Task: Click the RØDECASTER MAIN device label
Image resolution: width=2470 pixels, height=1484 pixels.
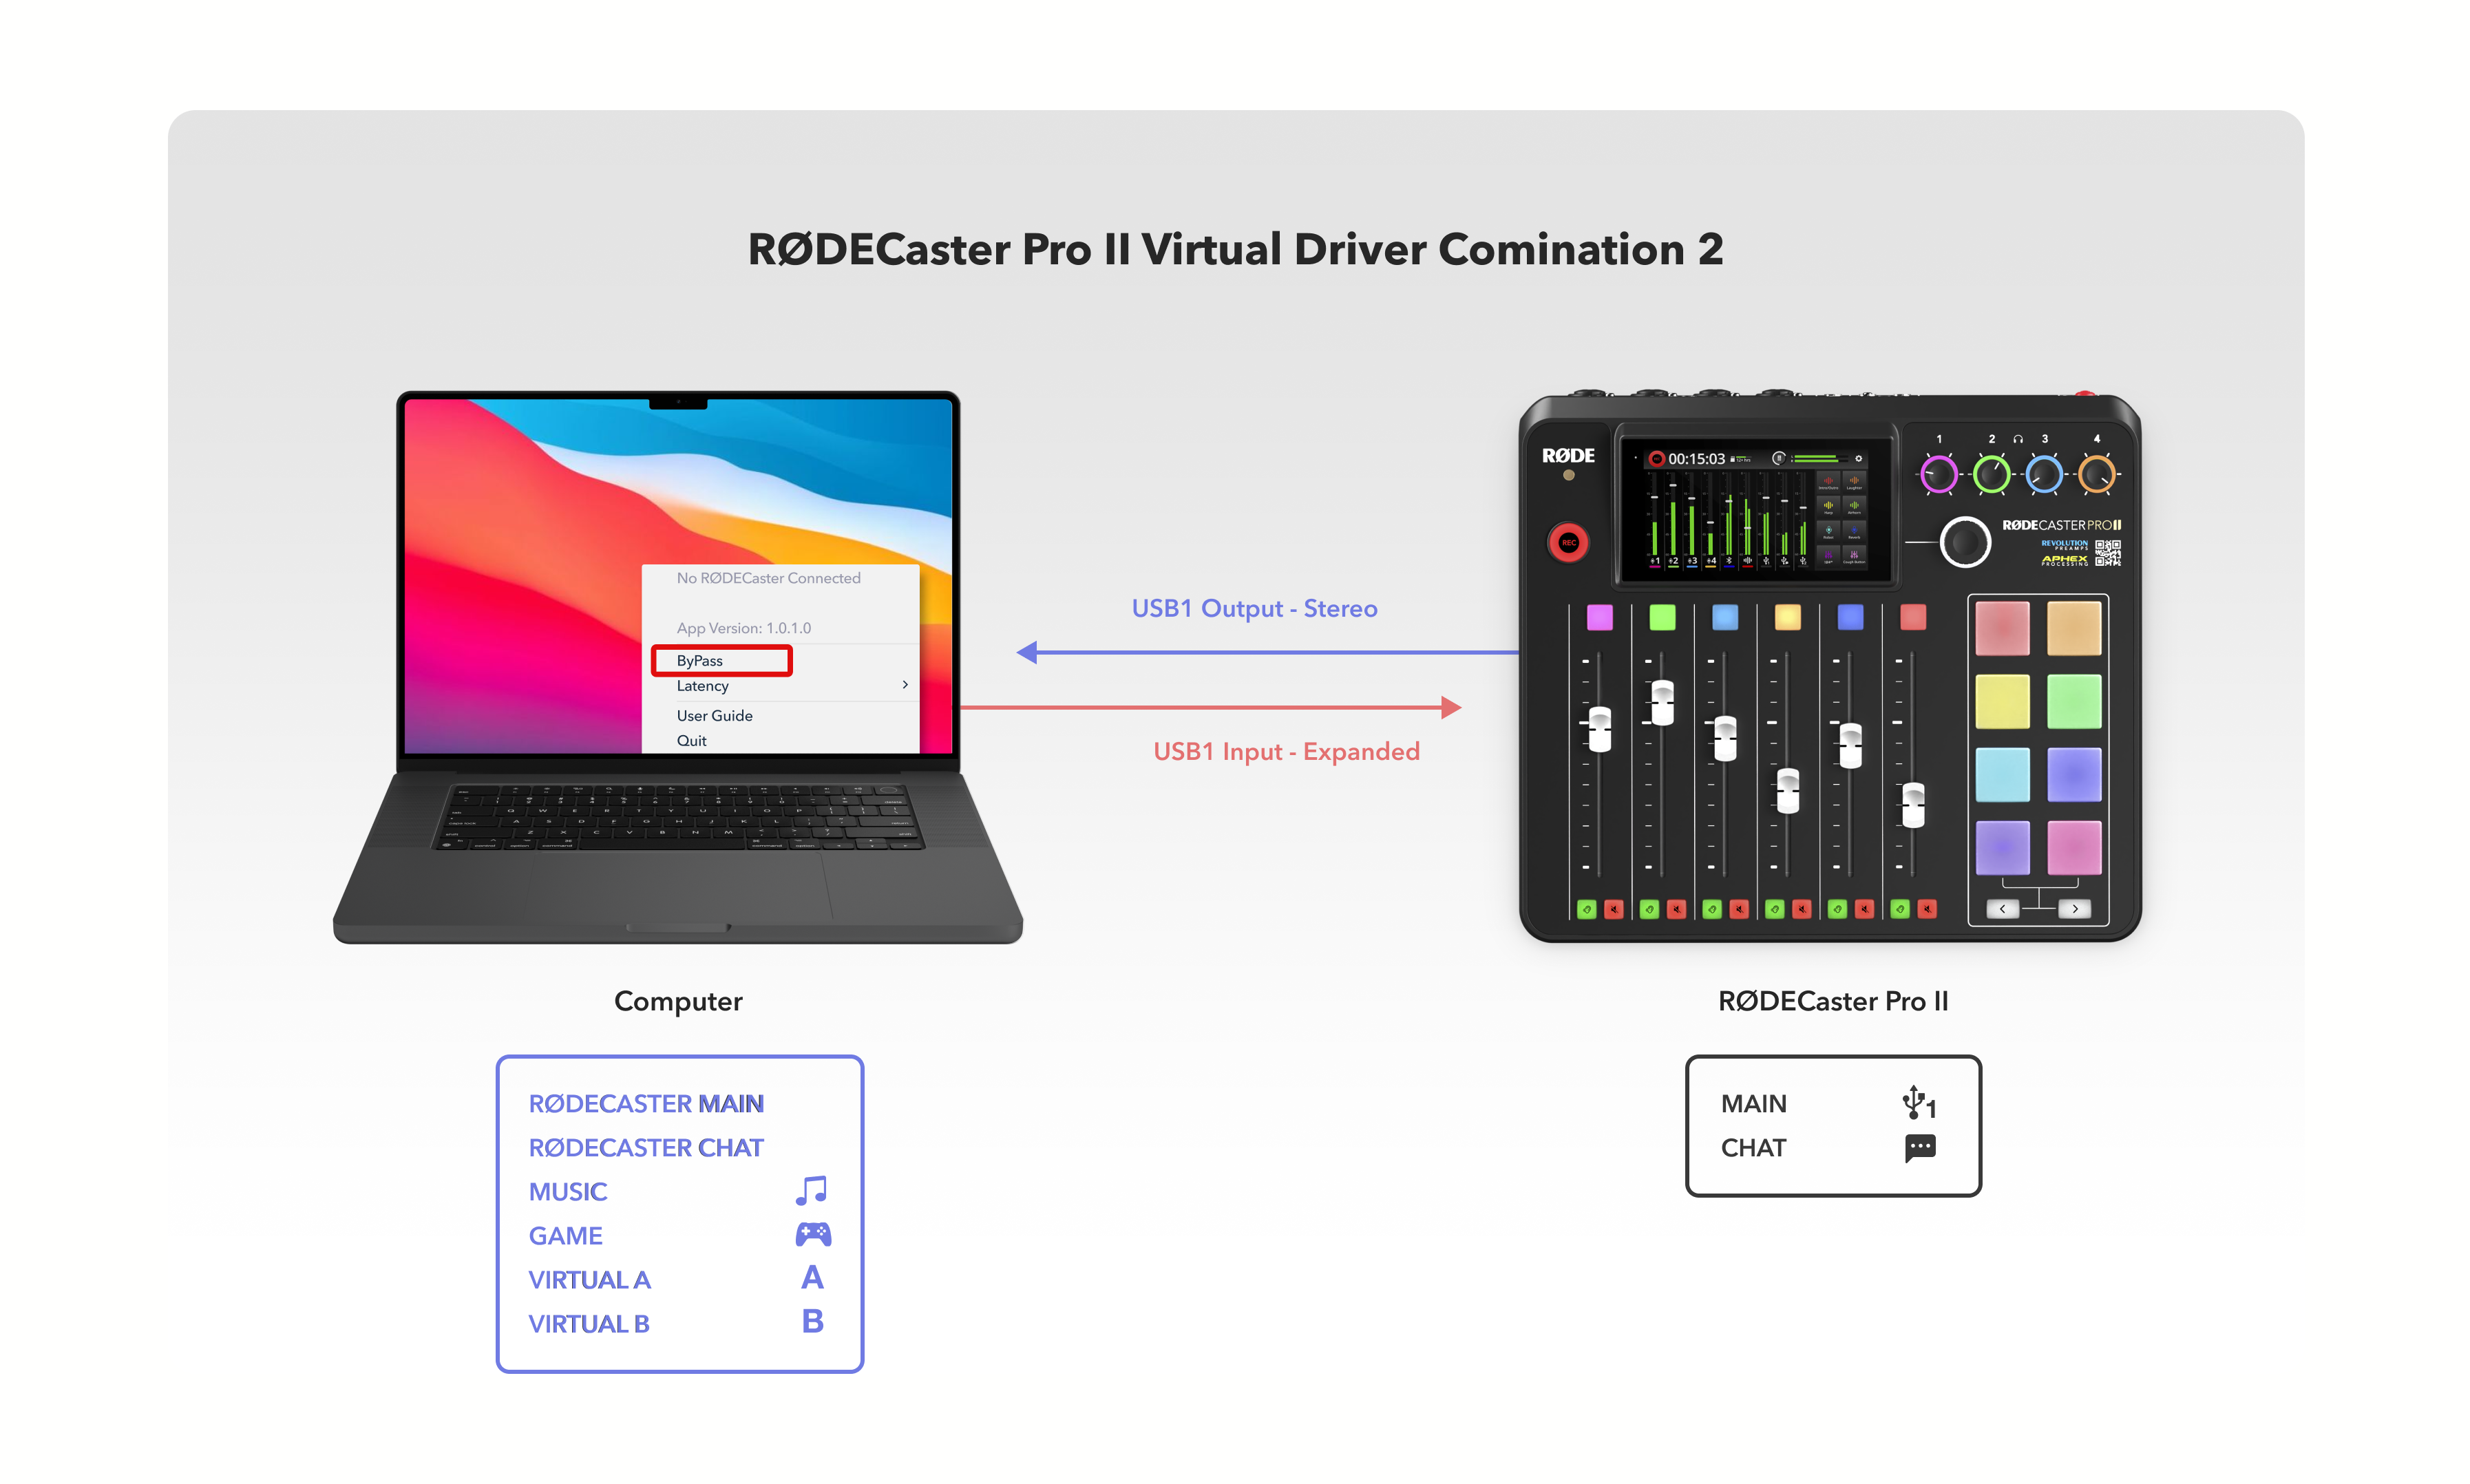Action: coord(645,1103)
